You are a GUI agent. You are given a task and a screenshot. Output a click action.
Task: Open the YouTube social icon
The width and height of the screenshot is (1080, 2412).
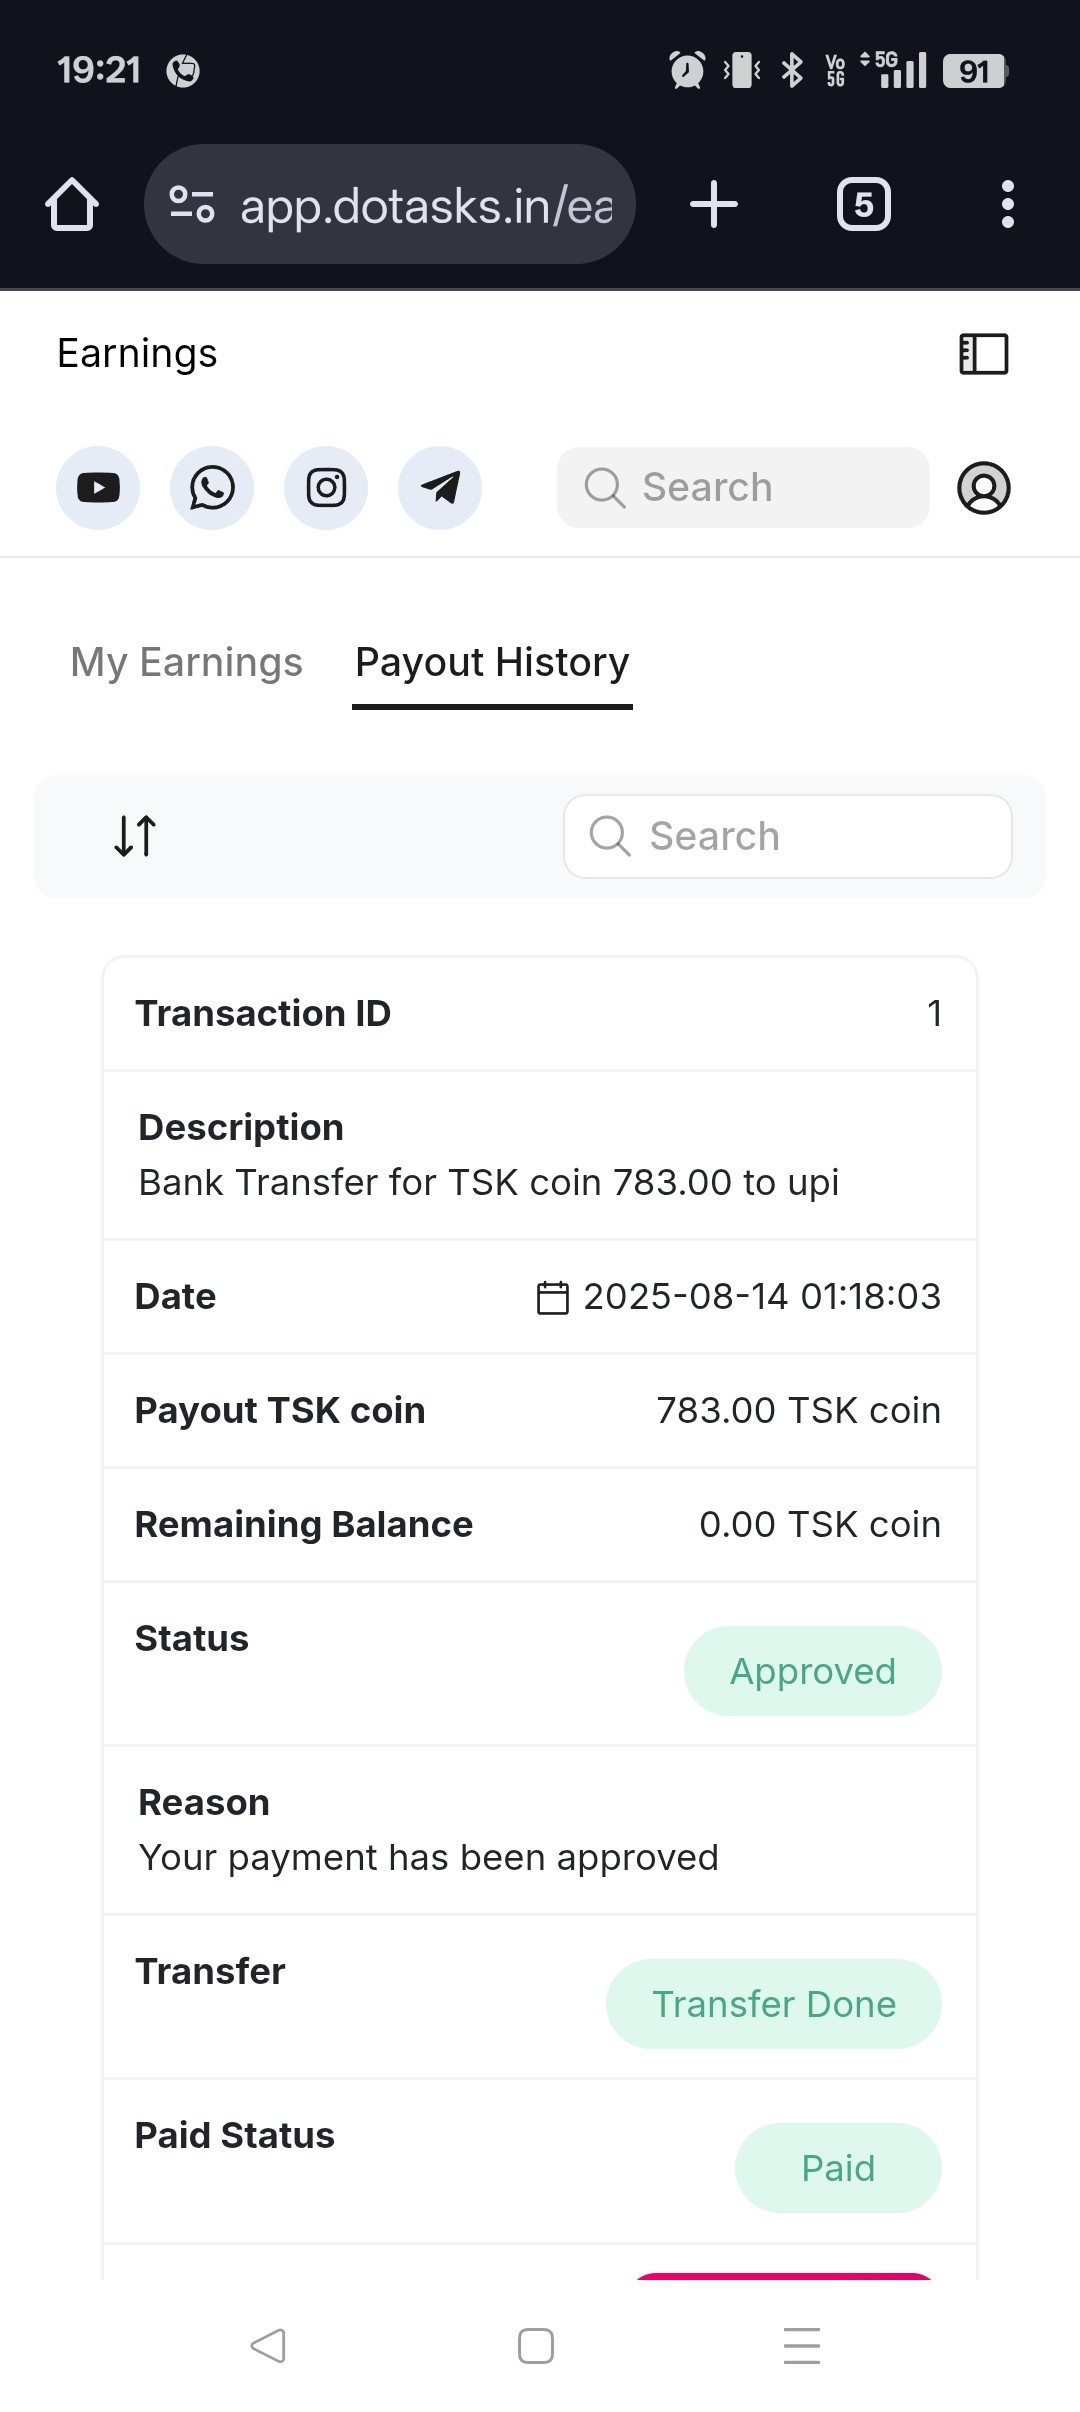[98, 488]
